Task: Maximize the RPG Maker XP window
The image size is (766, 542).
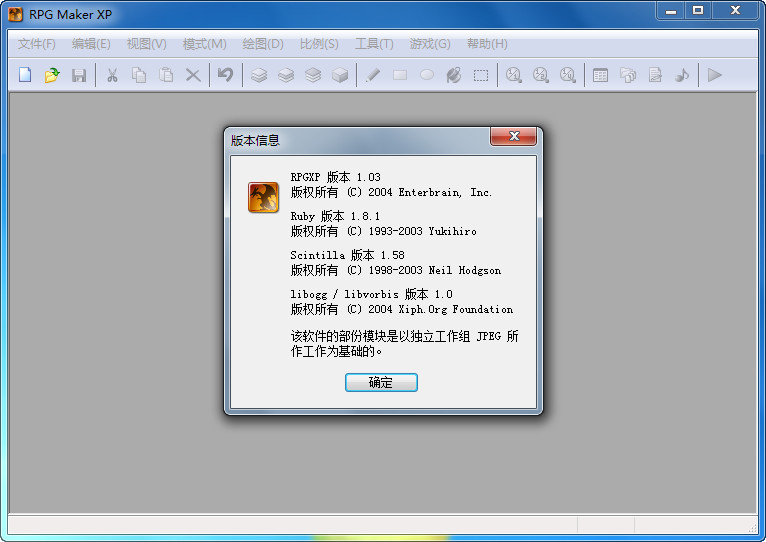Action: (698, 10)
